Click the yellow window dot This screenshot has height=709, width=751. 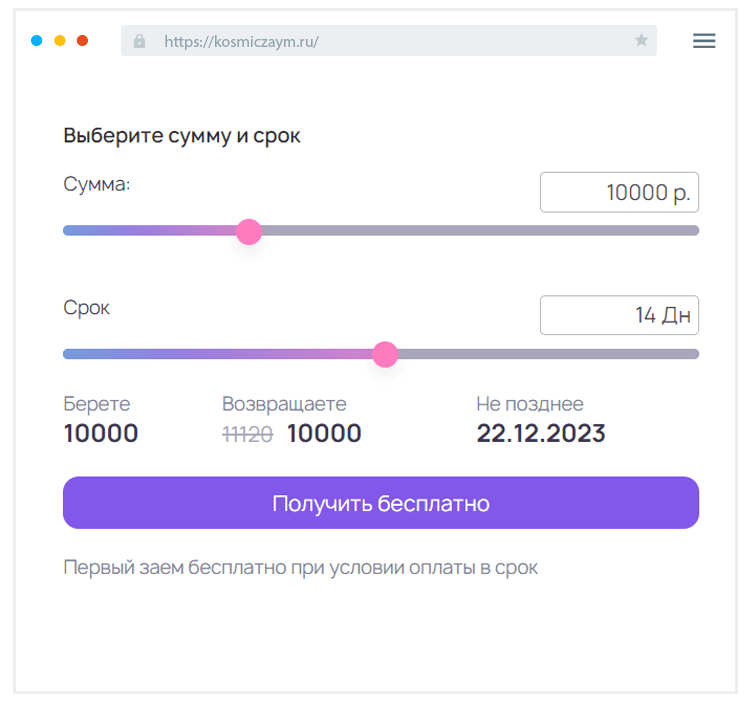click(x=60, y=41)
